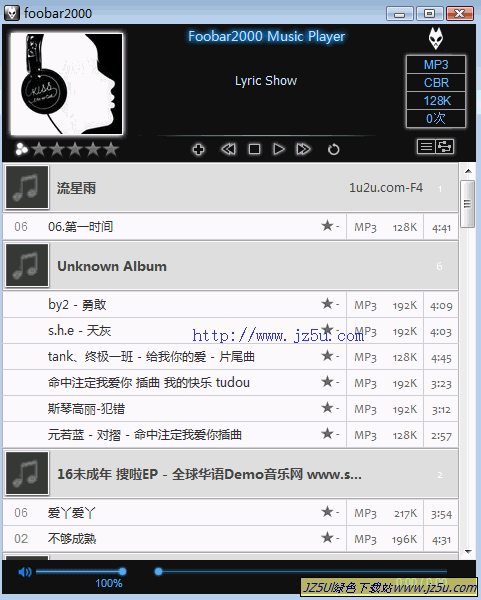Click the foobar2000 title bar app icon
Image resolution: width=481 pixels, height=600 pixels.
click(x=11, y=13)
